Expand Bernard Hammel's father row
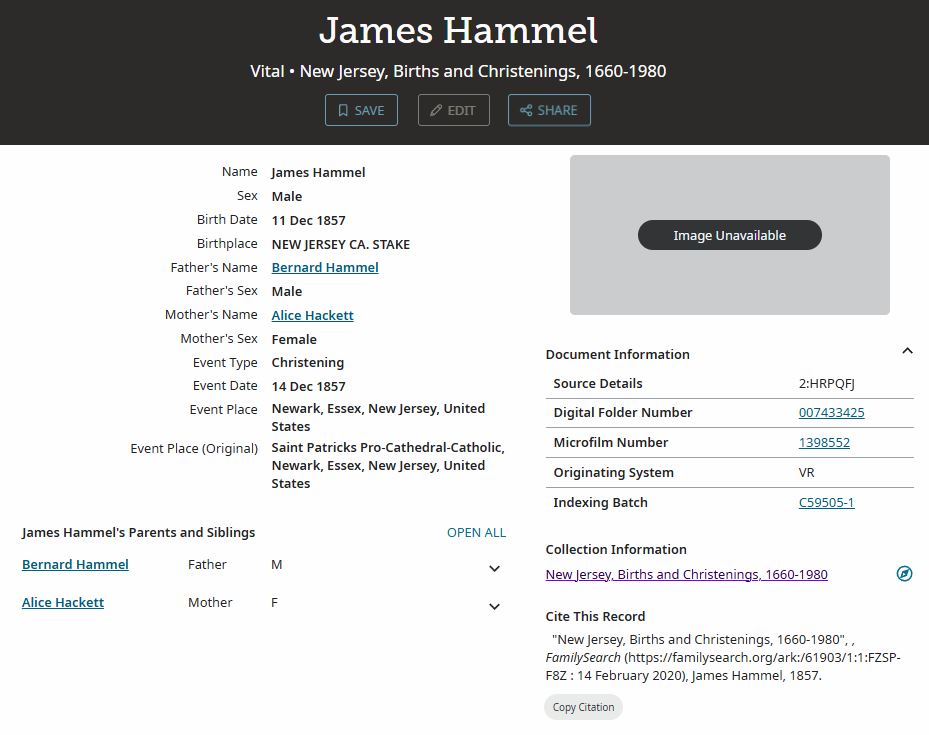 (x=494, y=568)
